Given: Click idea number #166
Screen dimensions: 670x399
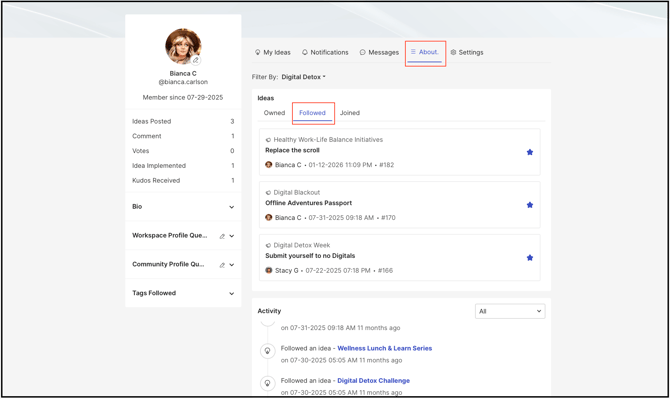Looking at the screenshot, I should pyautogui.click(x=385, y=270).
